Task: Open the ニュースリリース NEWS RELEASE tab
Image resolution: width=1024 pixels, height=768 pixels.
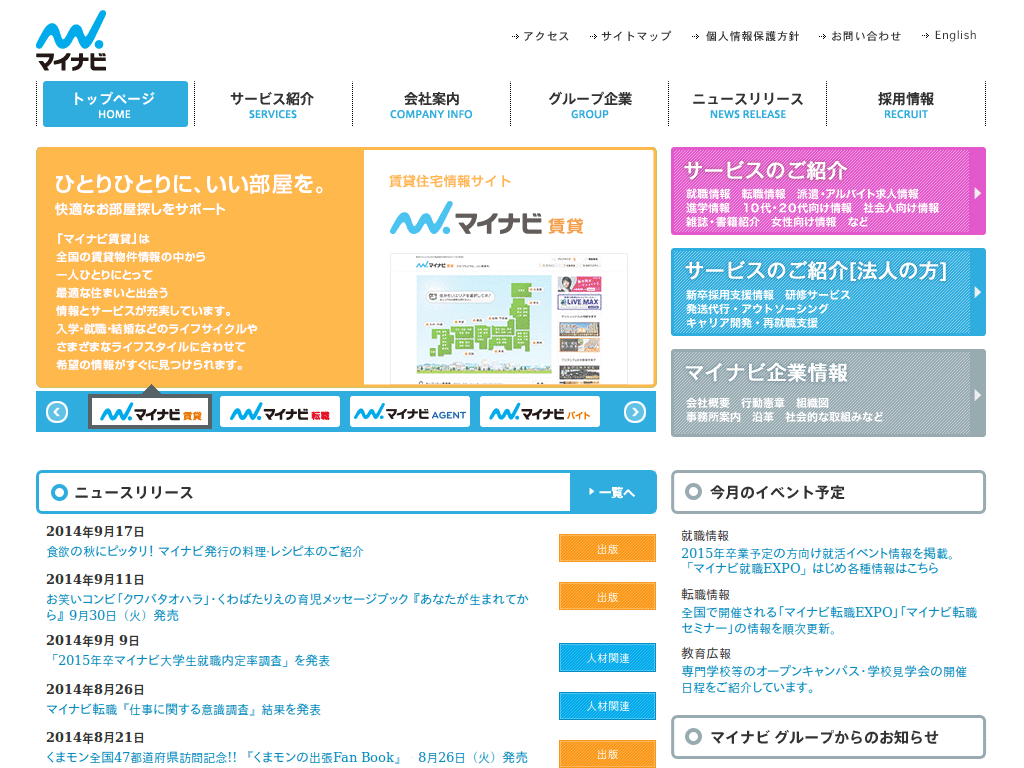Action: point(748,104)
